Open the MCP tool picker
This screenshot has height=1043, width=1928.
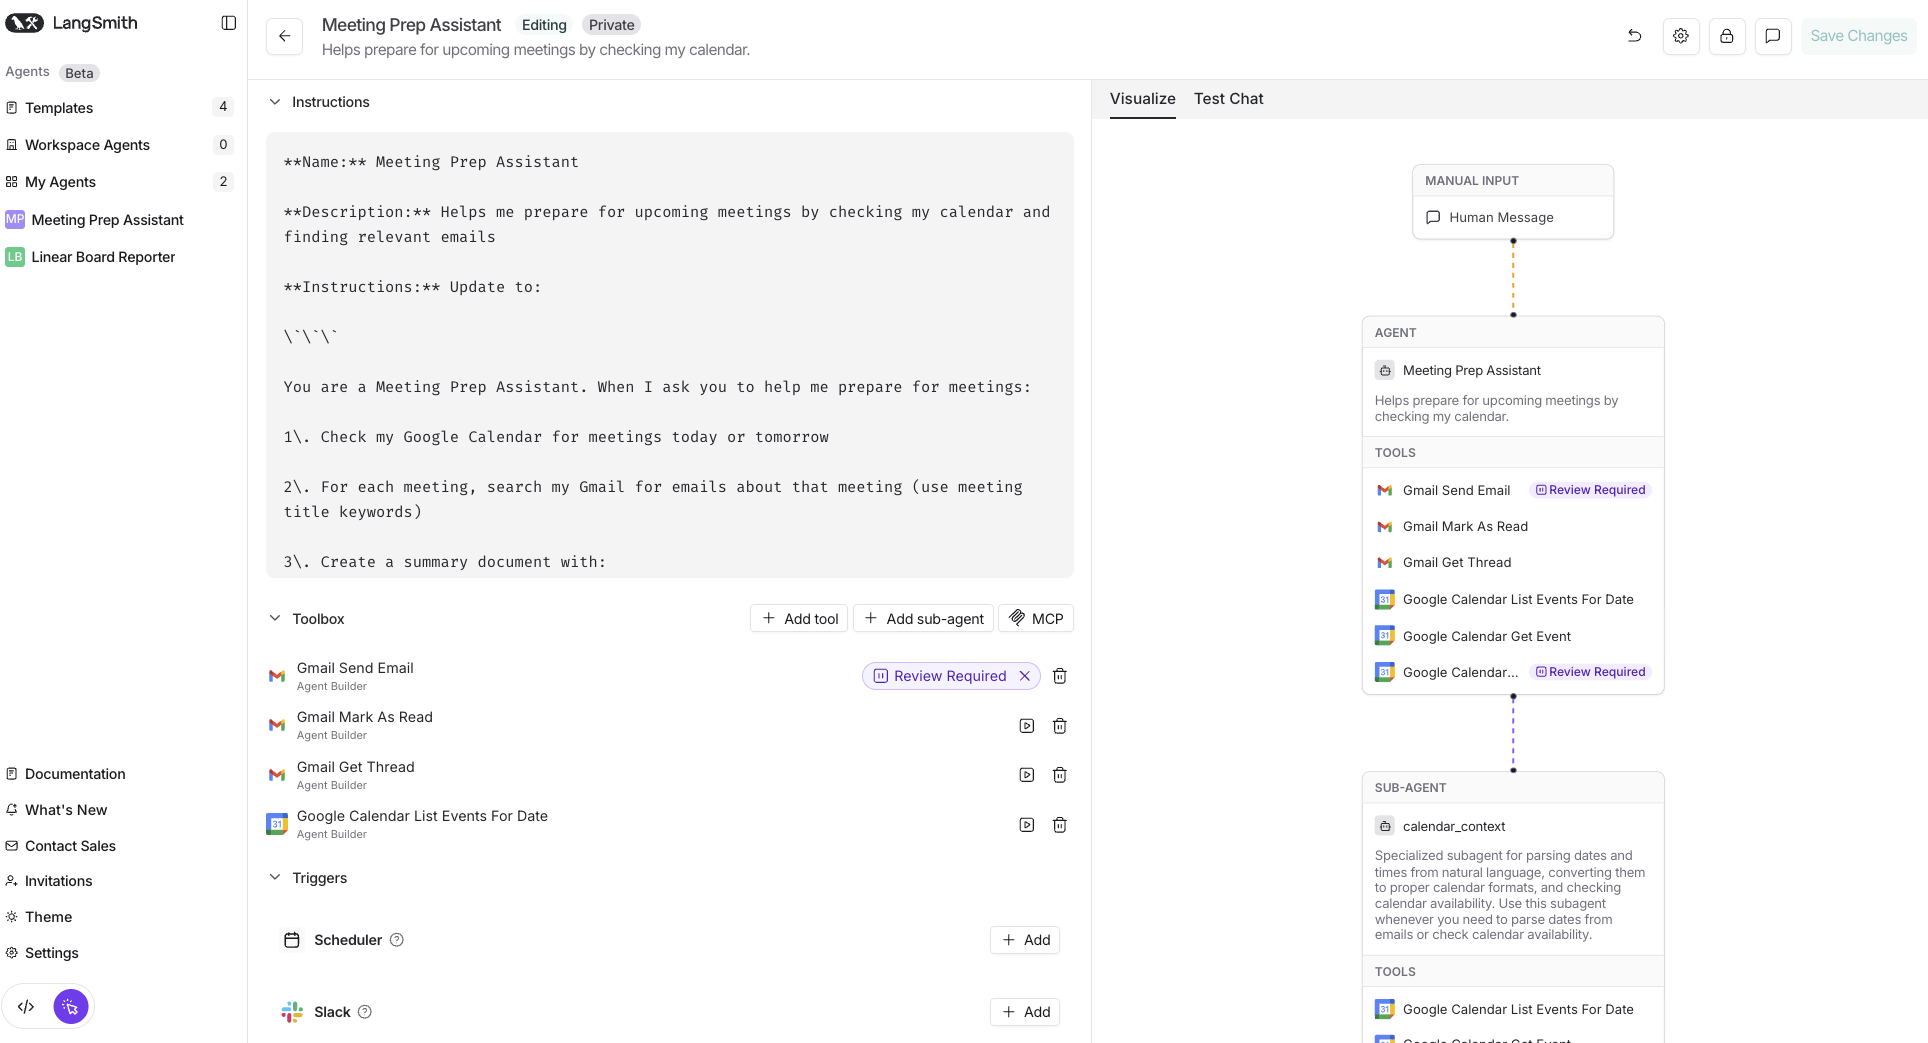coord(1035,618)
